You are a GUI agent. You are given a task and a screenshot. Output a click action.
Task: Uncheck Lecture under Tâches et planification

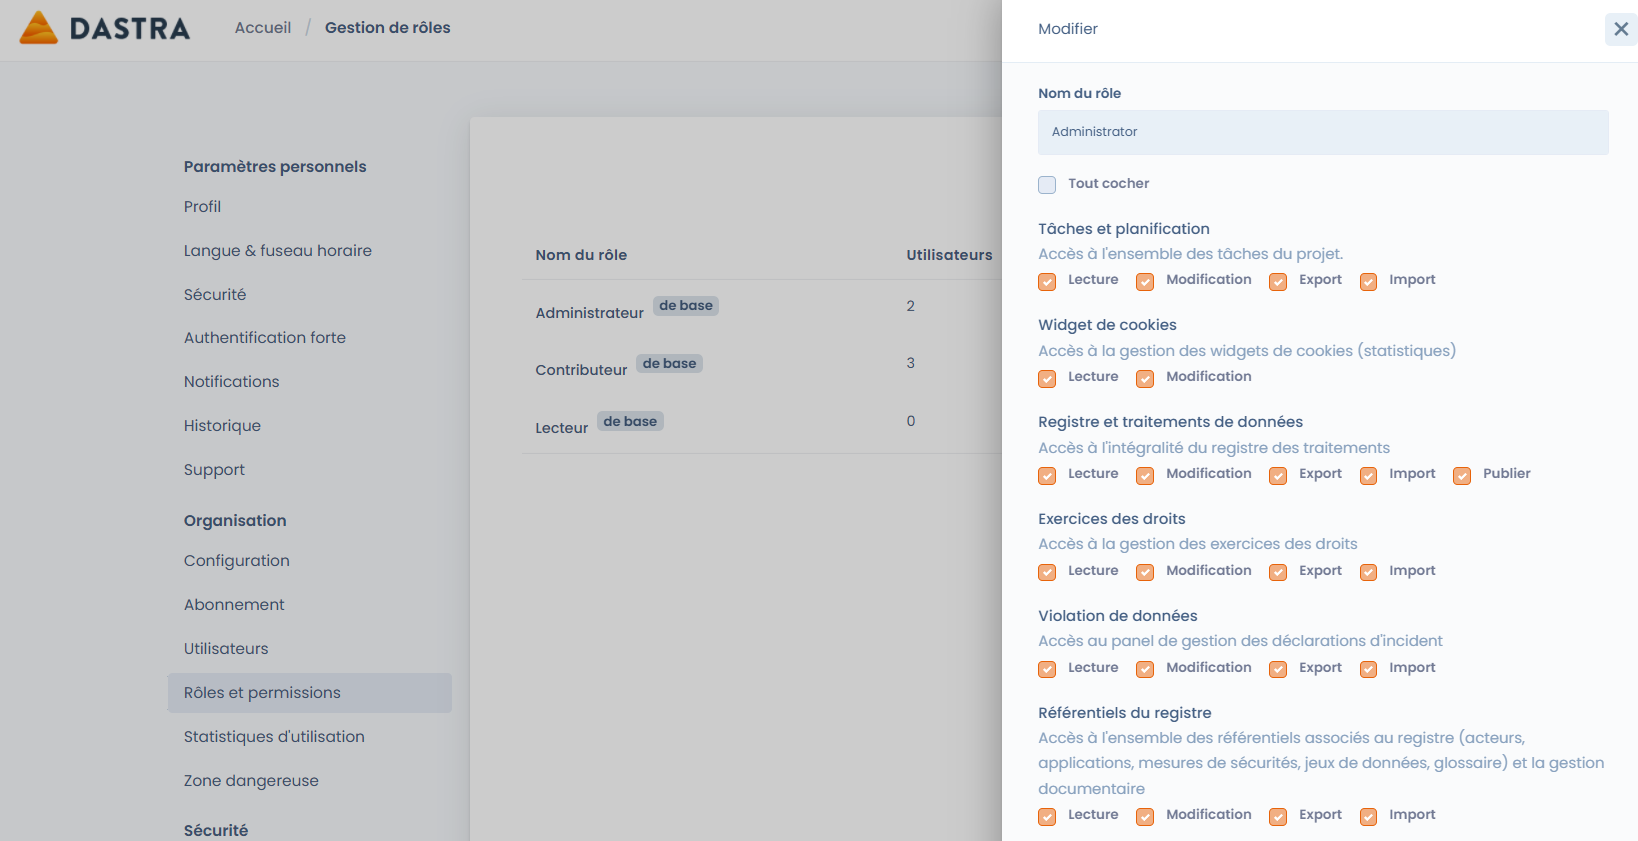pyautogui.click(x=1047, y=282)
